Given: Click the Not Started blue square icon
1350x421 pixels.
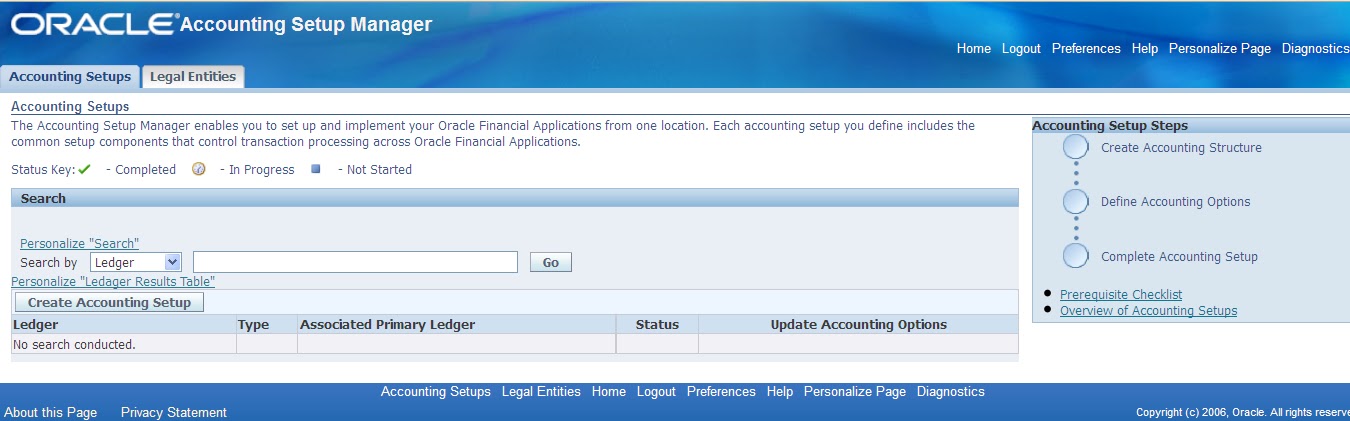Looking at the screenshot, I should click(316, 169).
